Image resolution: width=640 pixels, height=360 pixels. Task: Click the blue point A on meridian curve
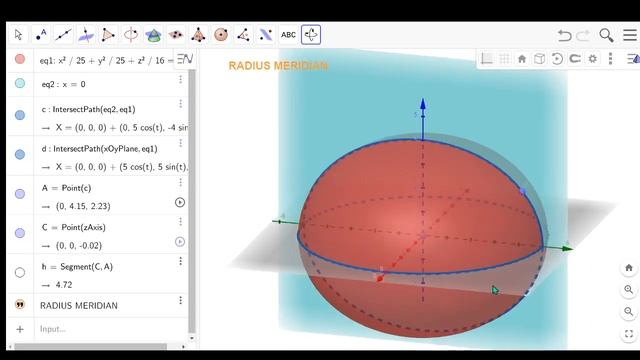pyautogui.click(x=522, y=191)
